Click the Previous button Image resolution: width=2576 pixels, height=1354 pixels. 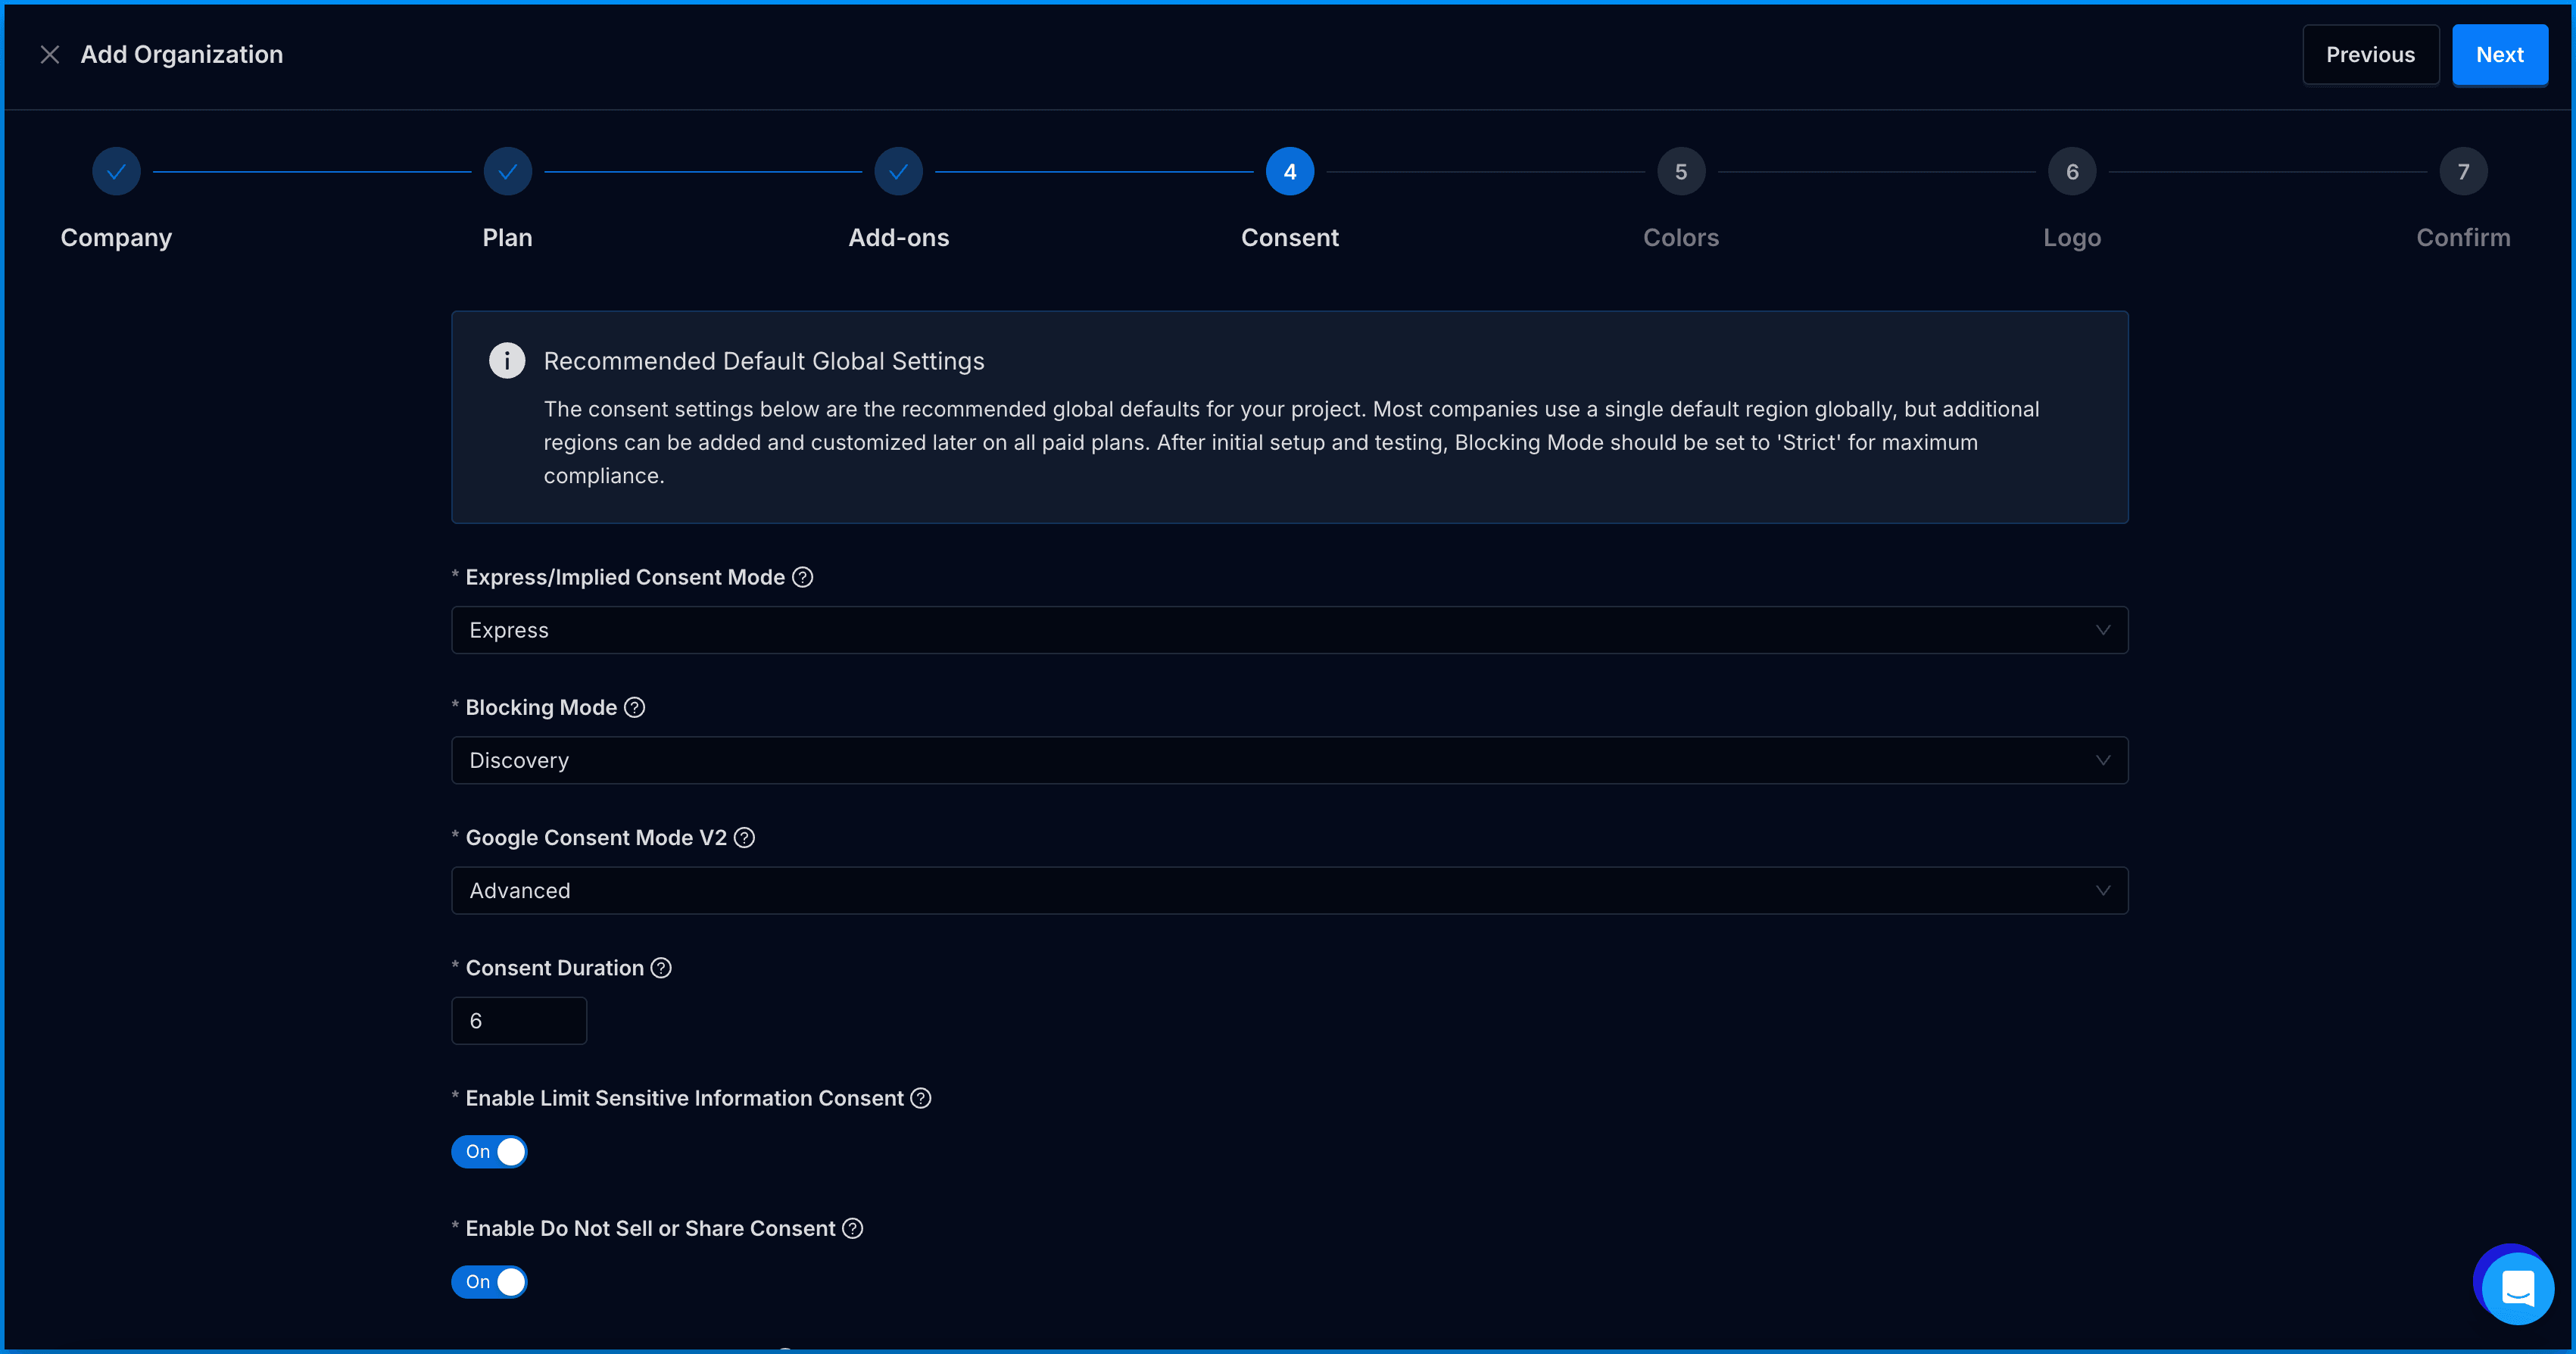coord(2370,55)
